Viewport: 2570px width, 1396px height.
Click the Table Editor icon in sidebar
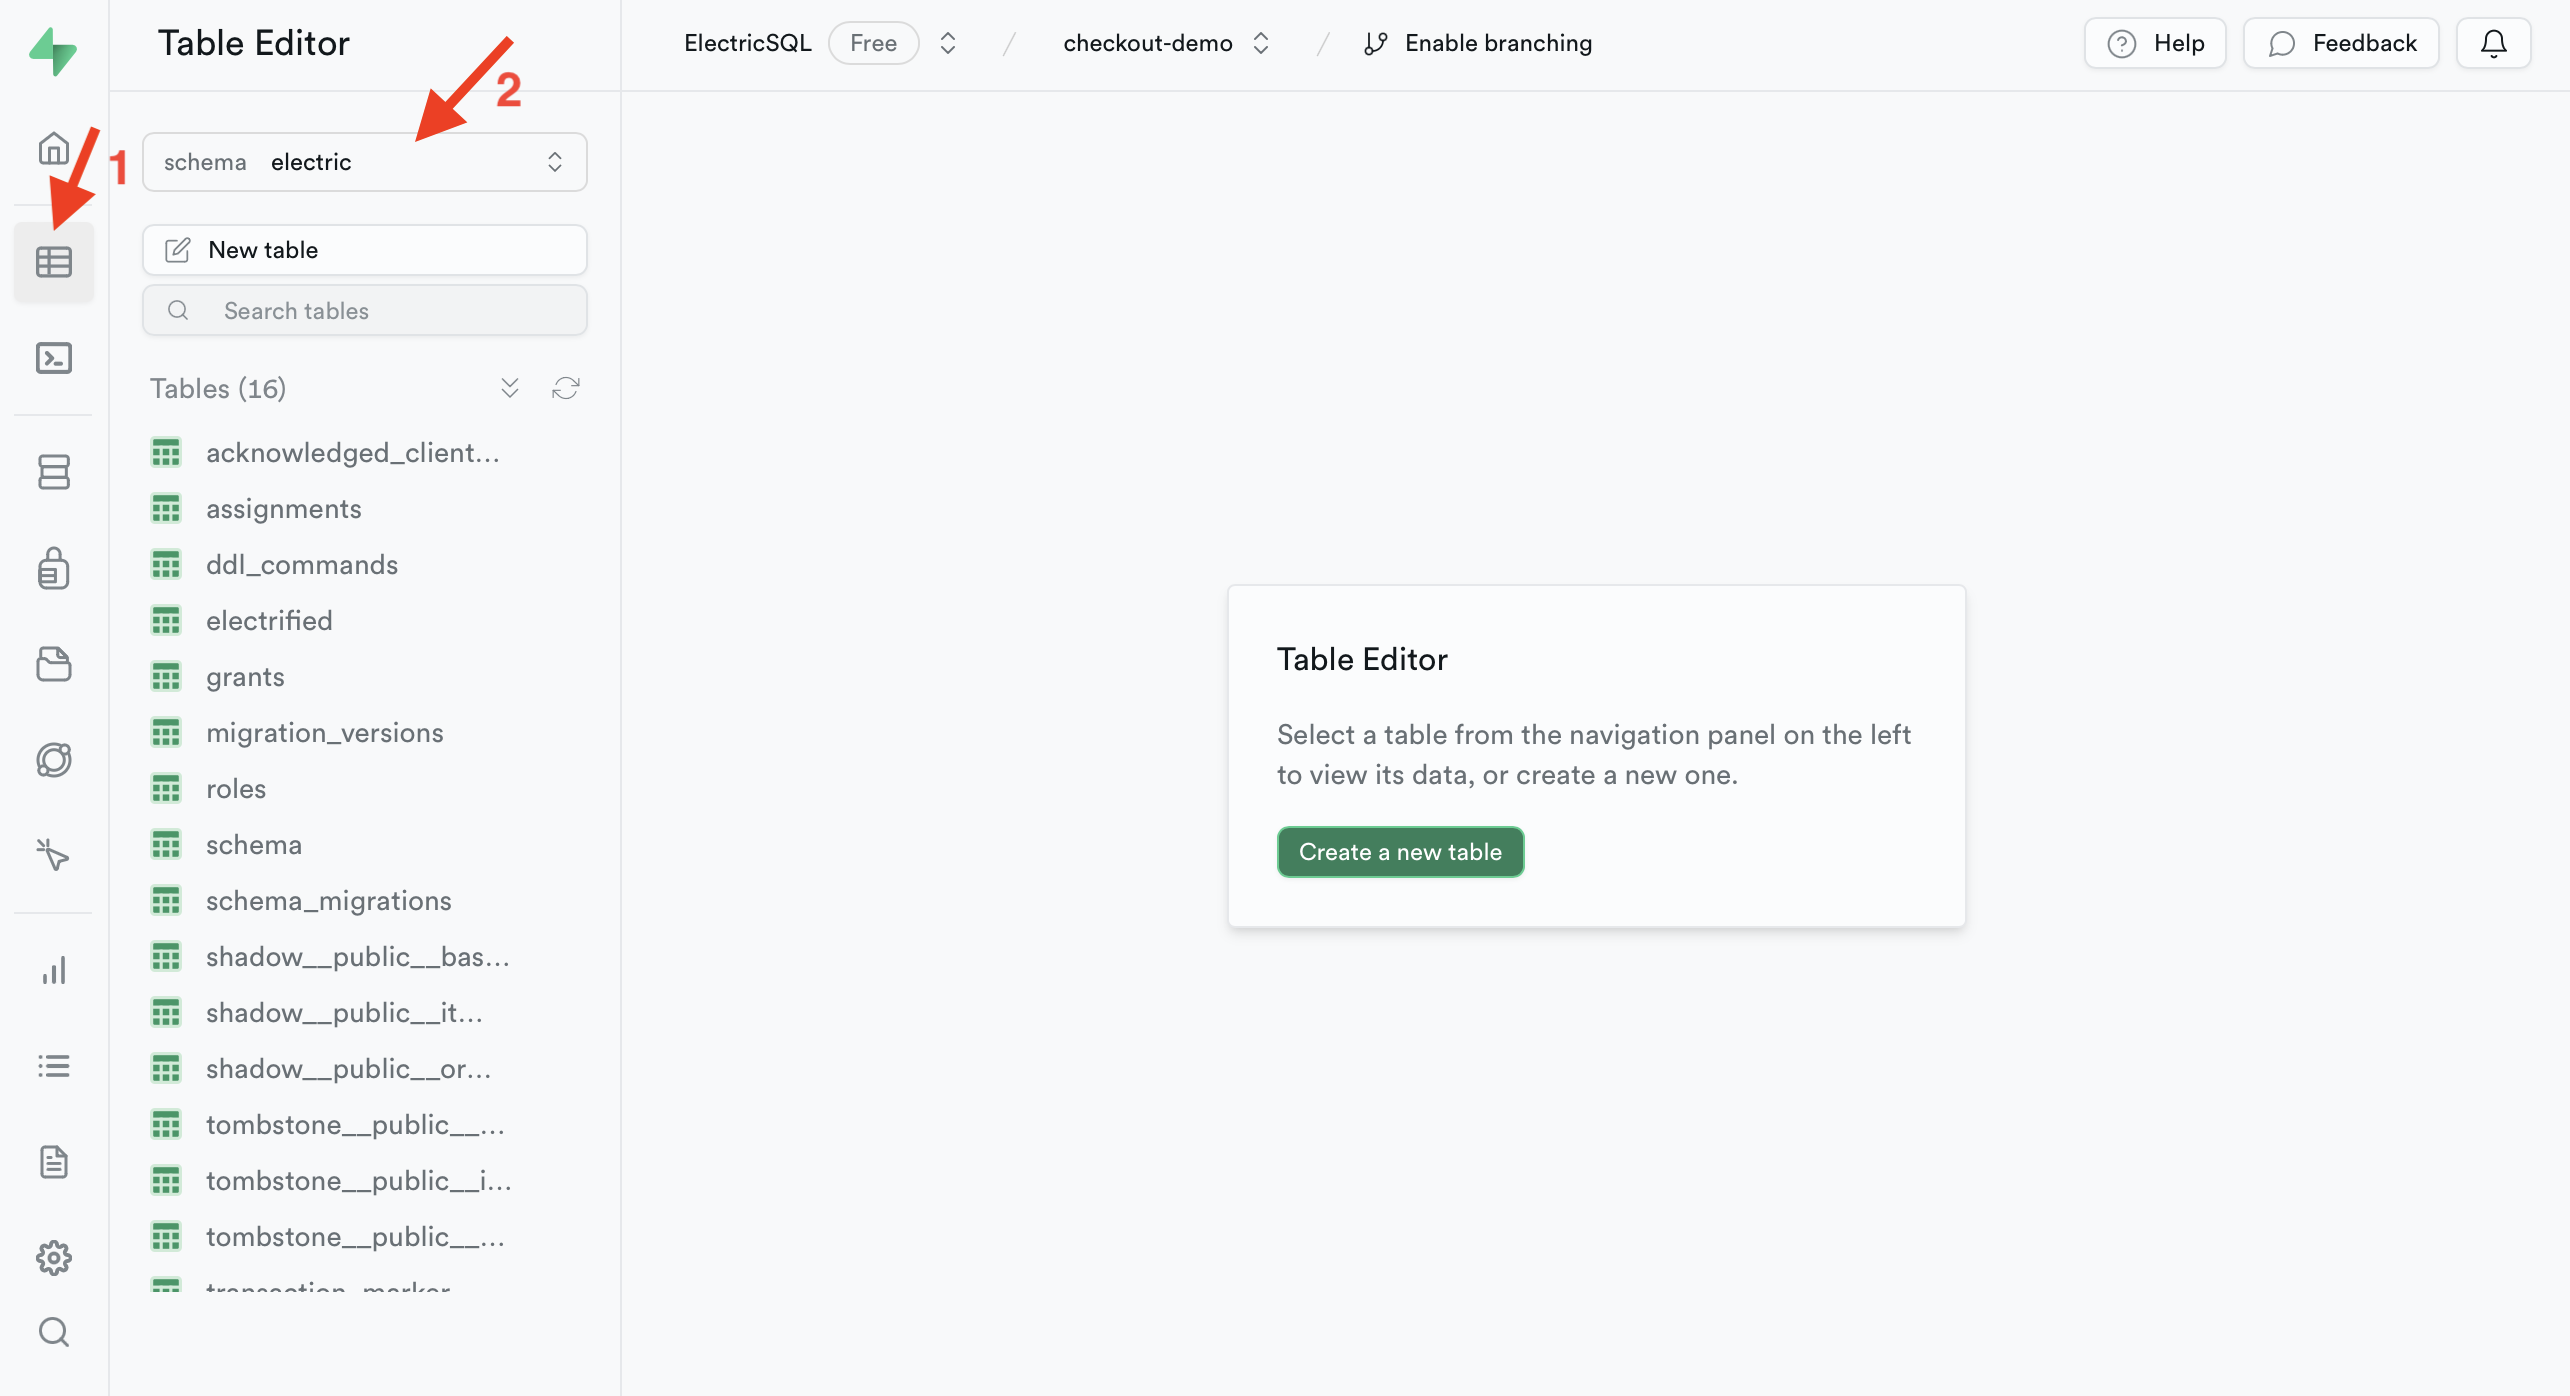(x=53, y=260)
